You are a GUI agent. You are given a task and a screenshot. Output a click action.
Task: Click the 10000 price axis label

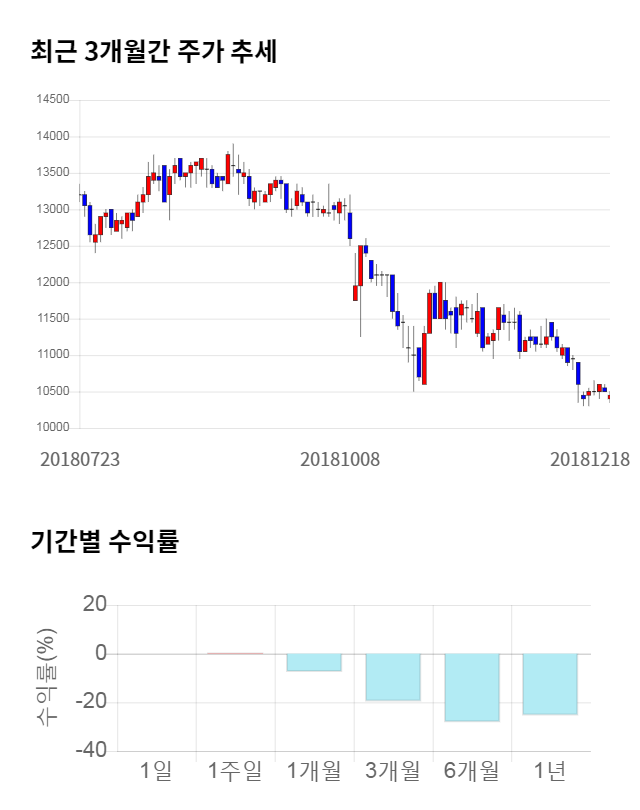click(x=52, y=428)
